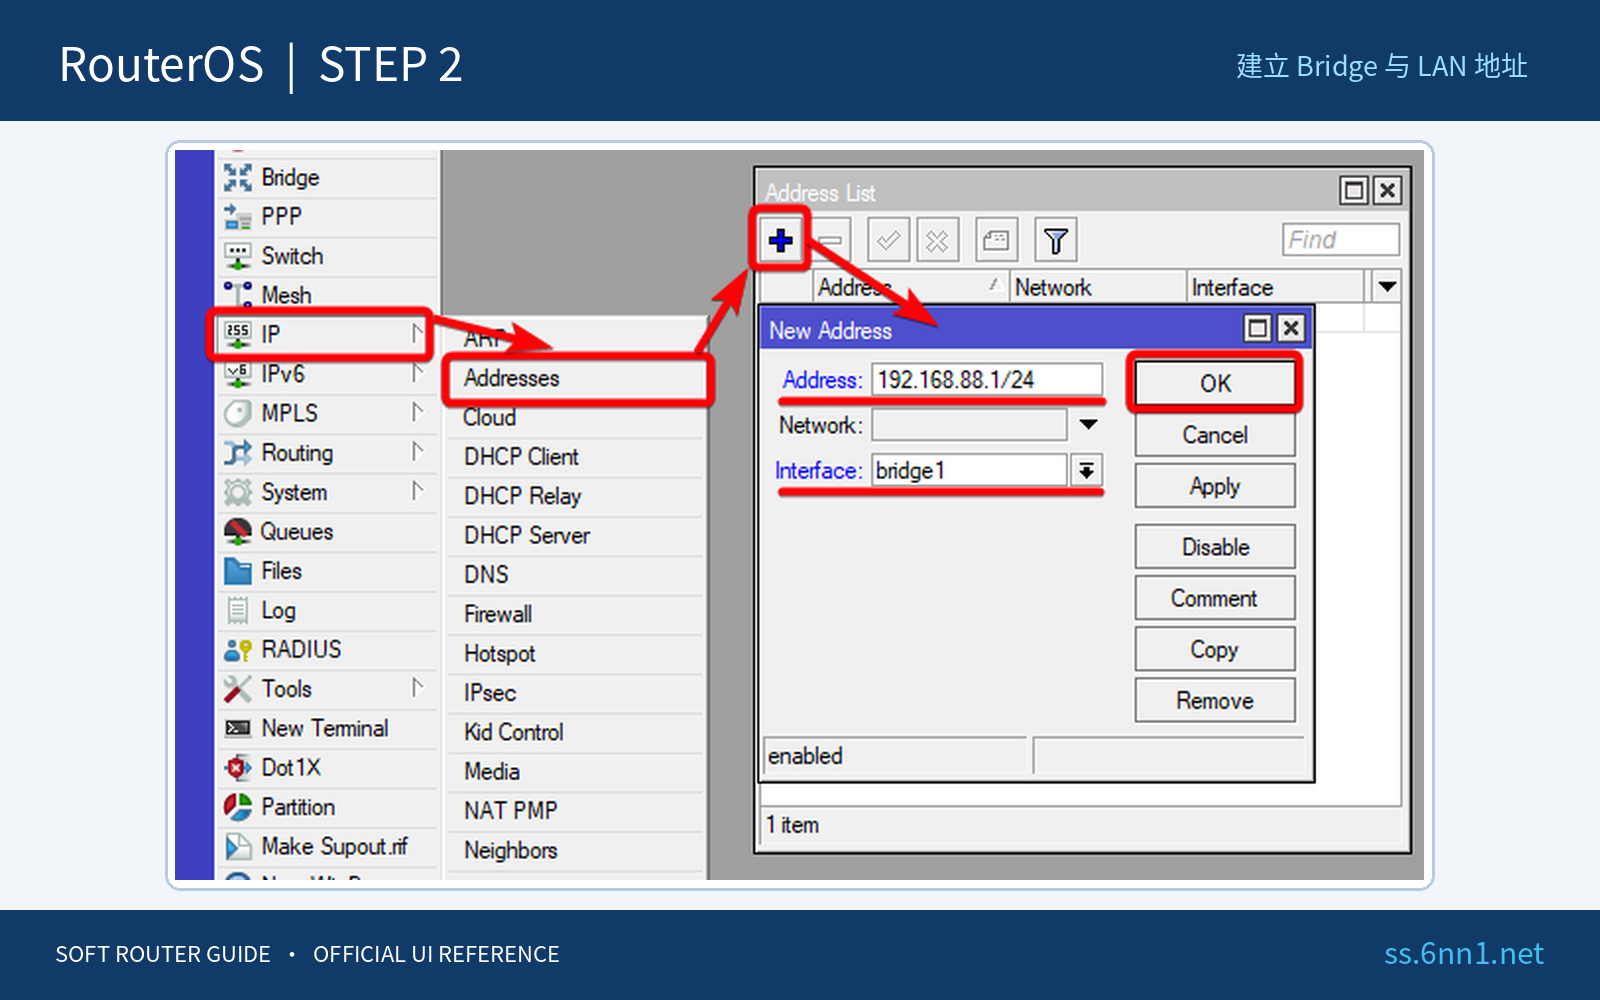Image resolution: width=1600 pixels, height=1000 pixels.
Task: Click the comment icon in Address List toolbar
Action: point(996,240)
